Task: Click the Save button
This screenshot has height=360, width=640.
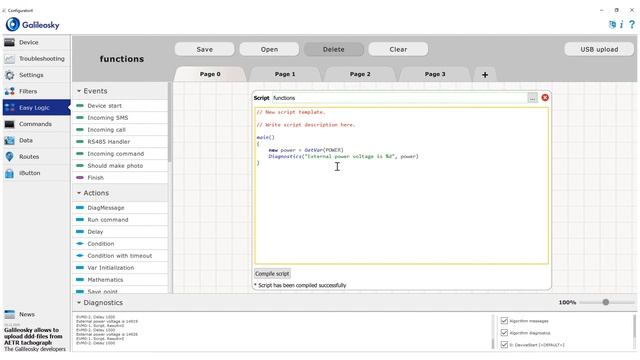Action: 204,49
